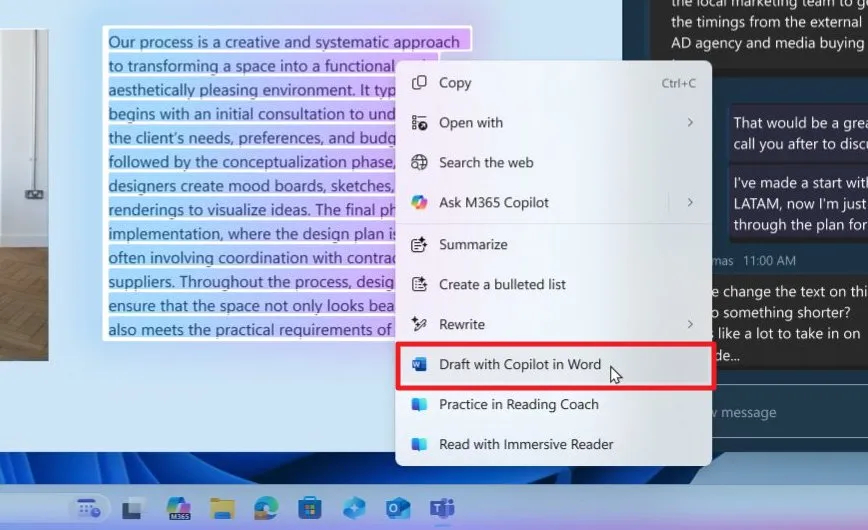Click the line 'also meets the practical requirements'
Viewport: 868px width, 530px height.
pos(250,330)
